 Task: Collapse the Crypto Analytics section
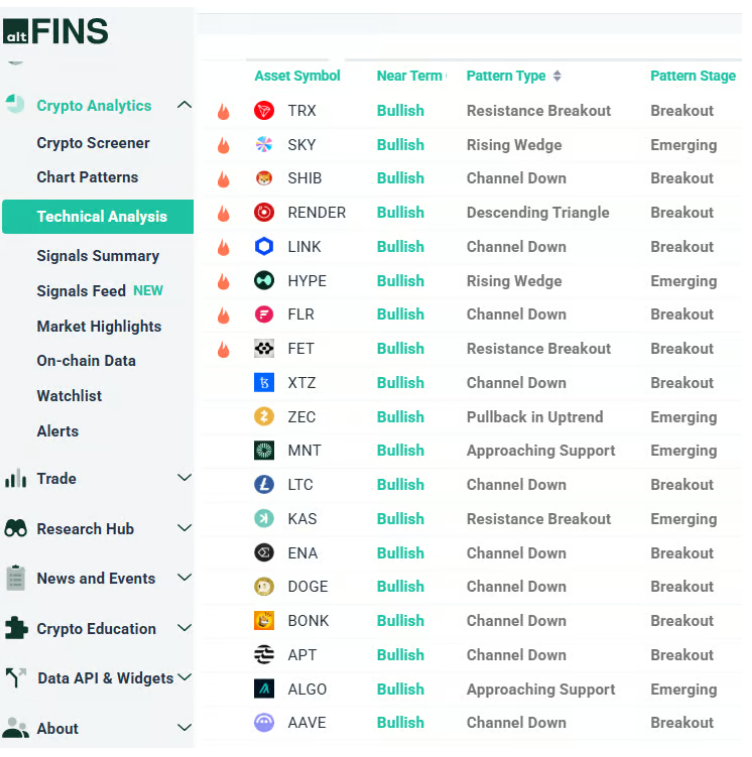tap(184, 105)
